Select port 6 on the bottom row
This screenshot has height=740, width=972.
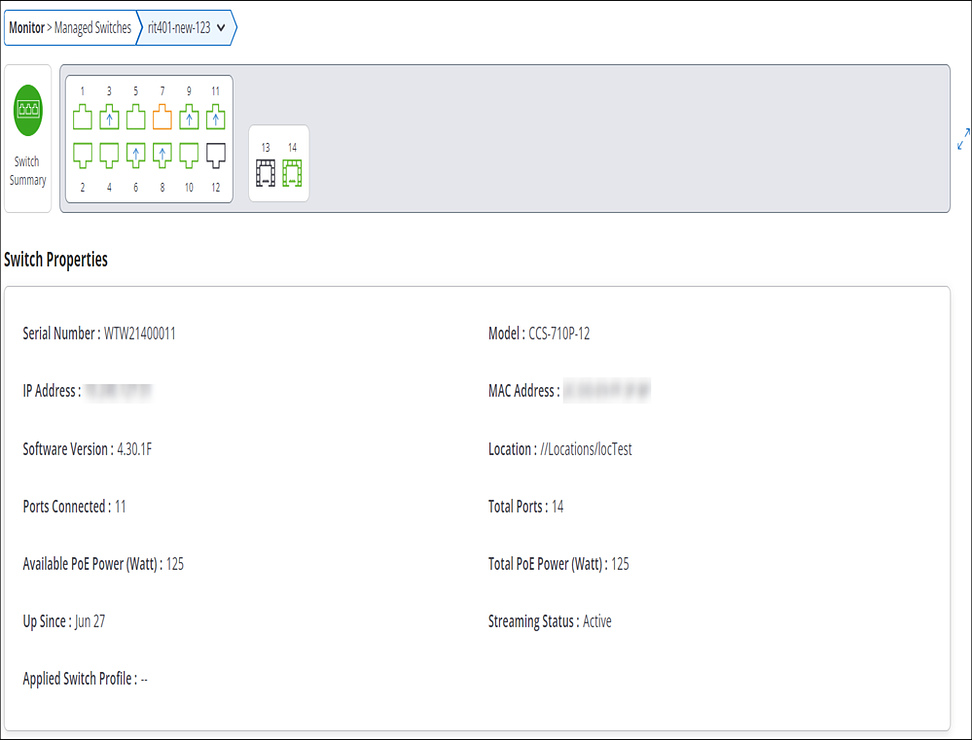click(x=136, y=156)
